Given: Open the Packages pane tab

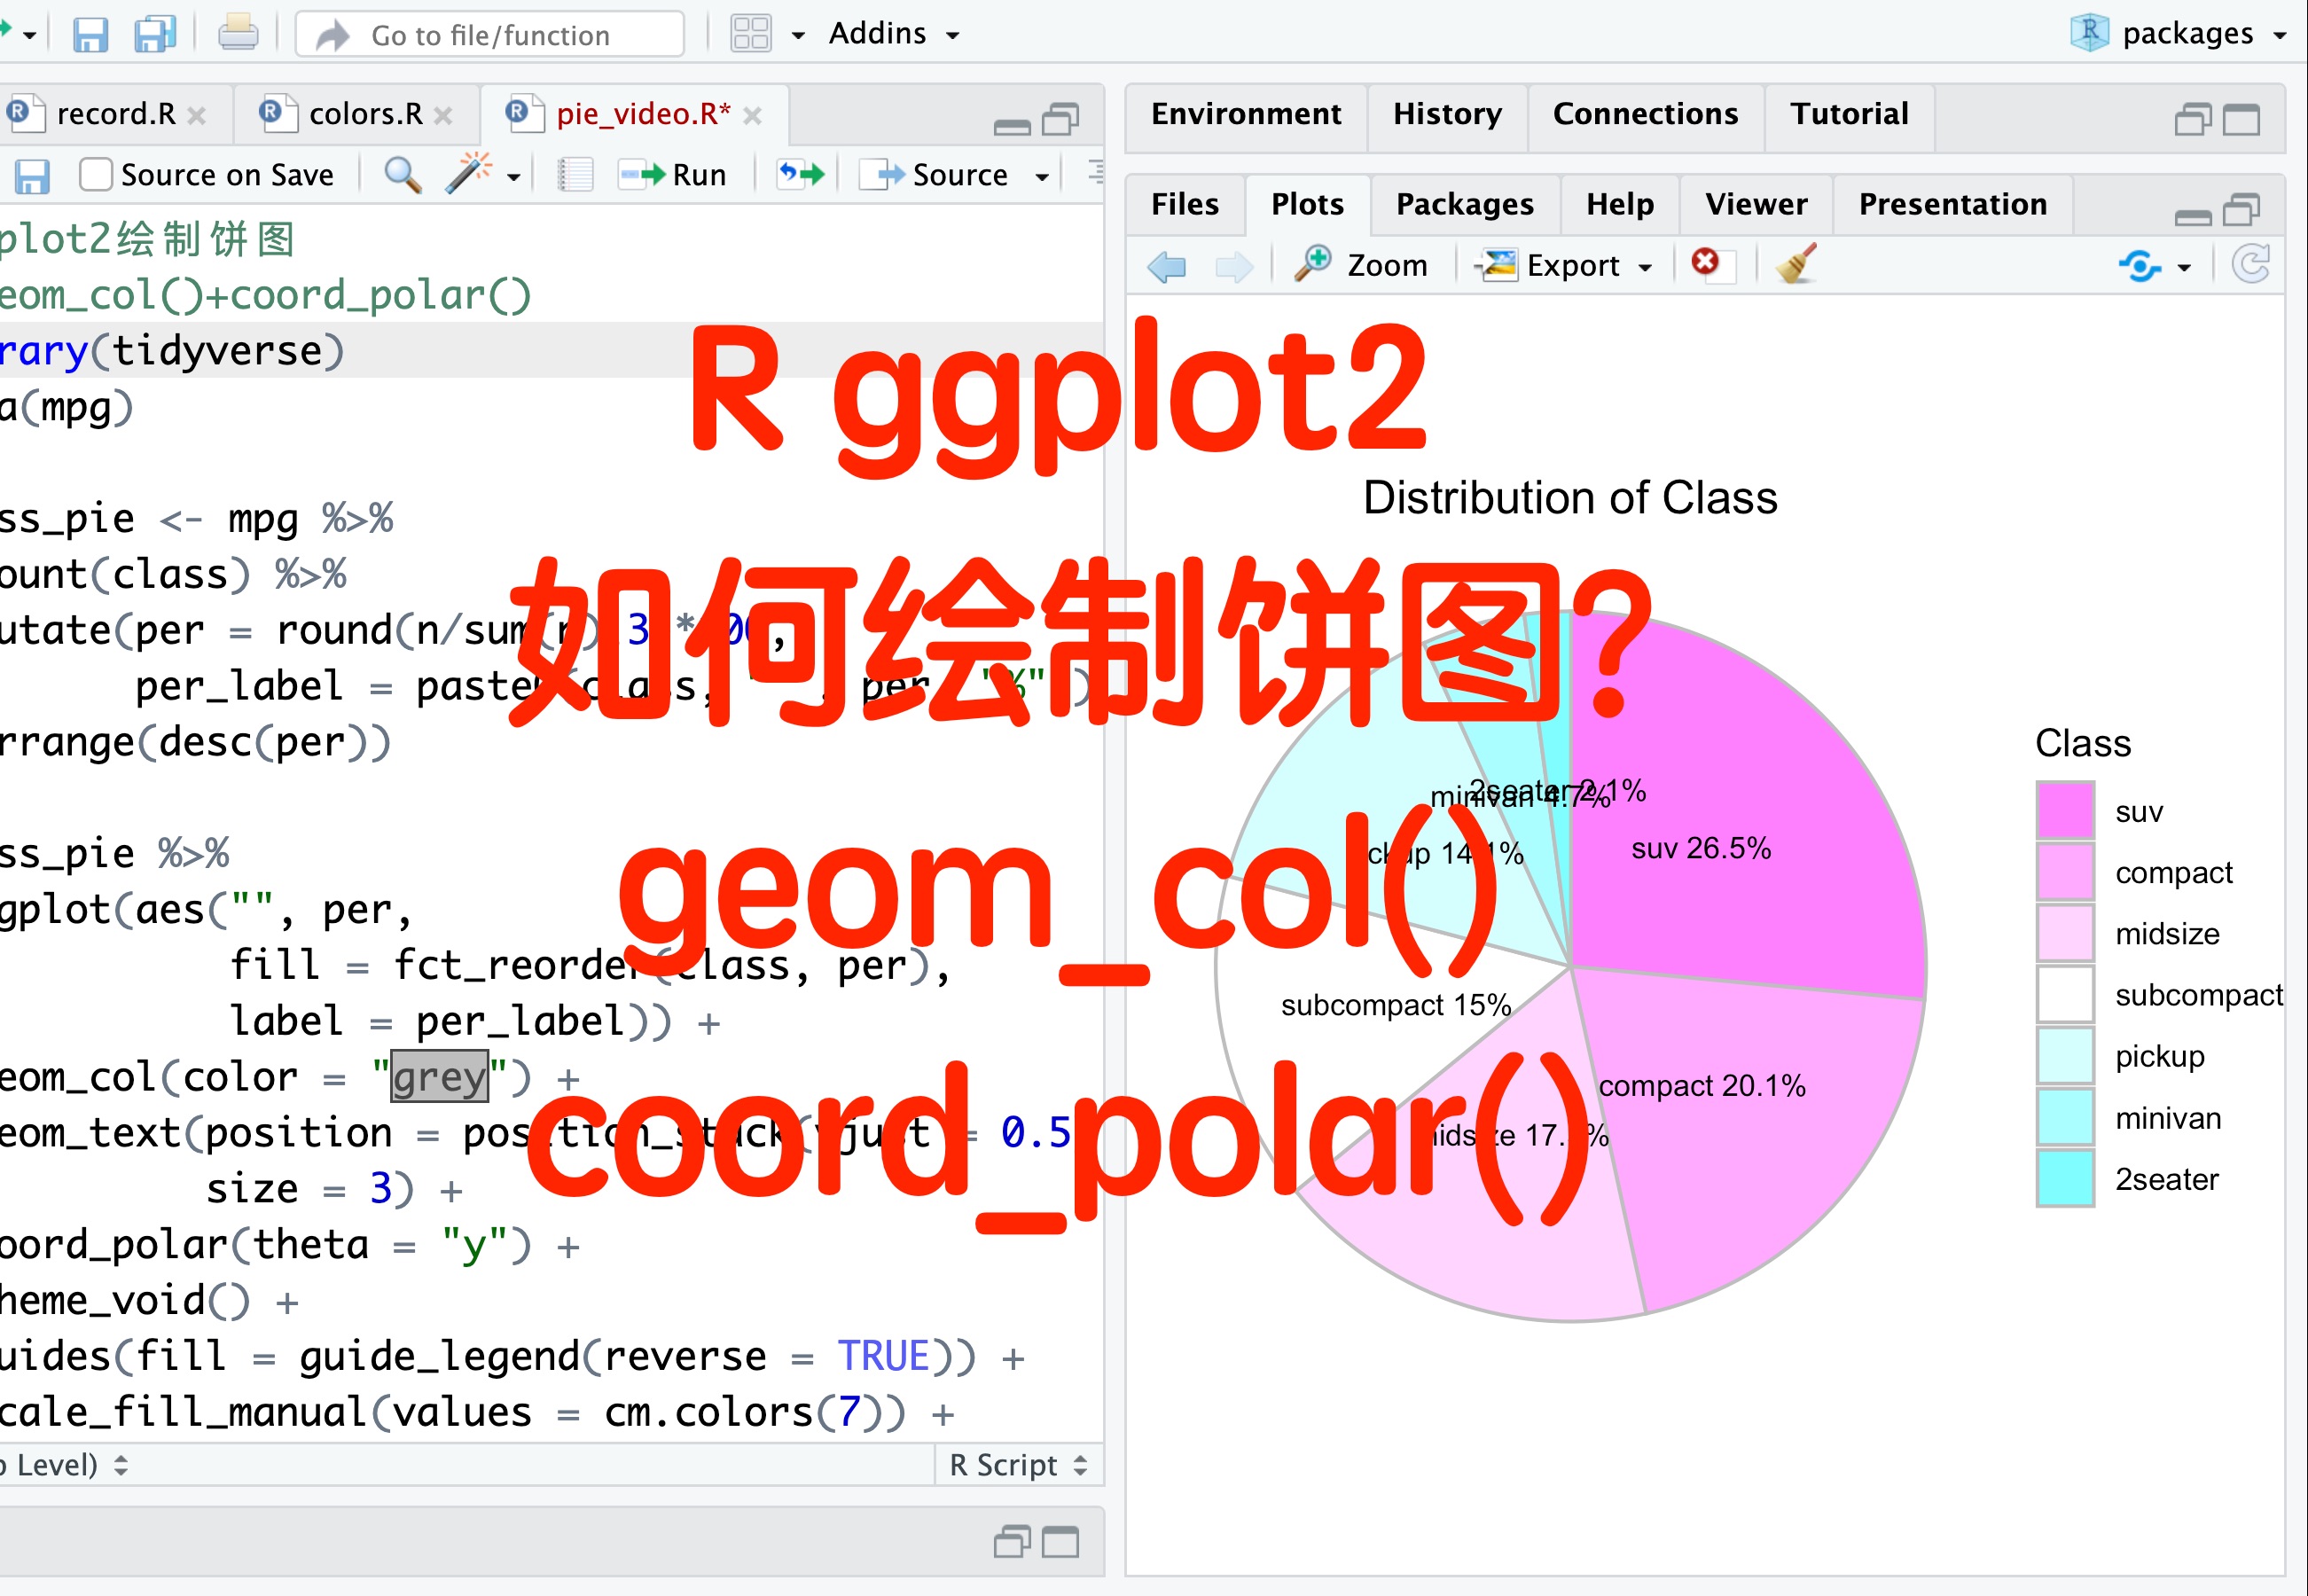Looking at the screenshot, I should pos(1464,204).
